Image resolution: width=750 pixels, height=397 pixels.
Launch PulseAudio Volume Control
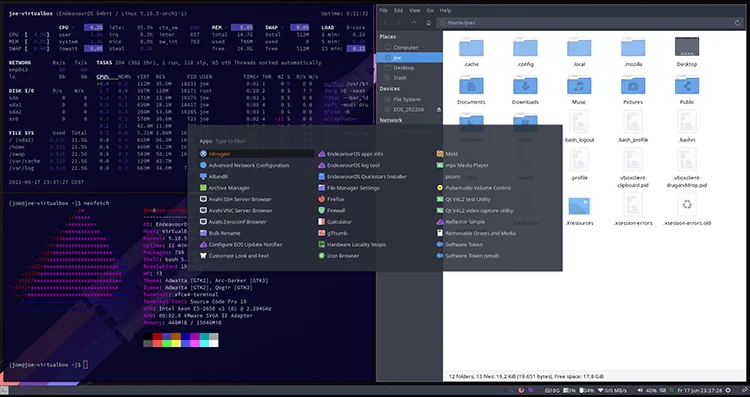[474, 188]
